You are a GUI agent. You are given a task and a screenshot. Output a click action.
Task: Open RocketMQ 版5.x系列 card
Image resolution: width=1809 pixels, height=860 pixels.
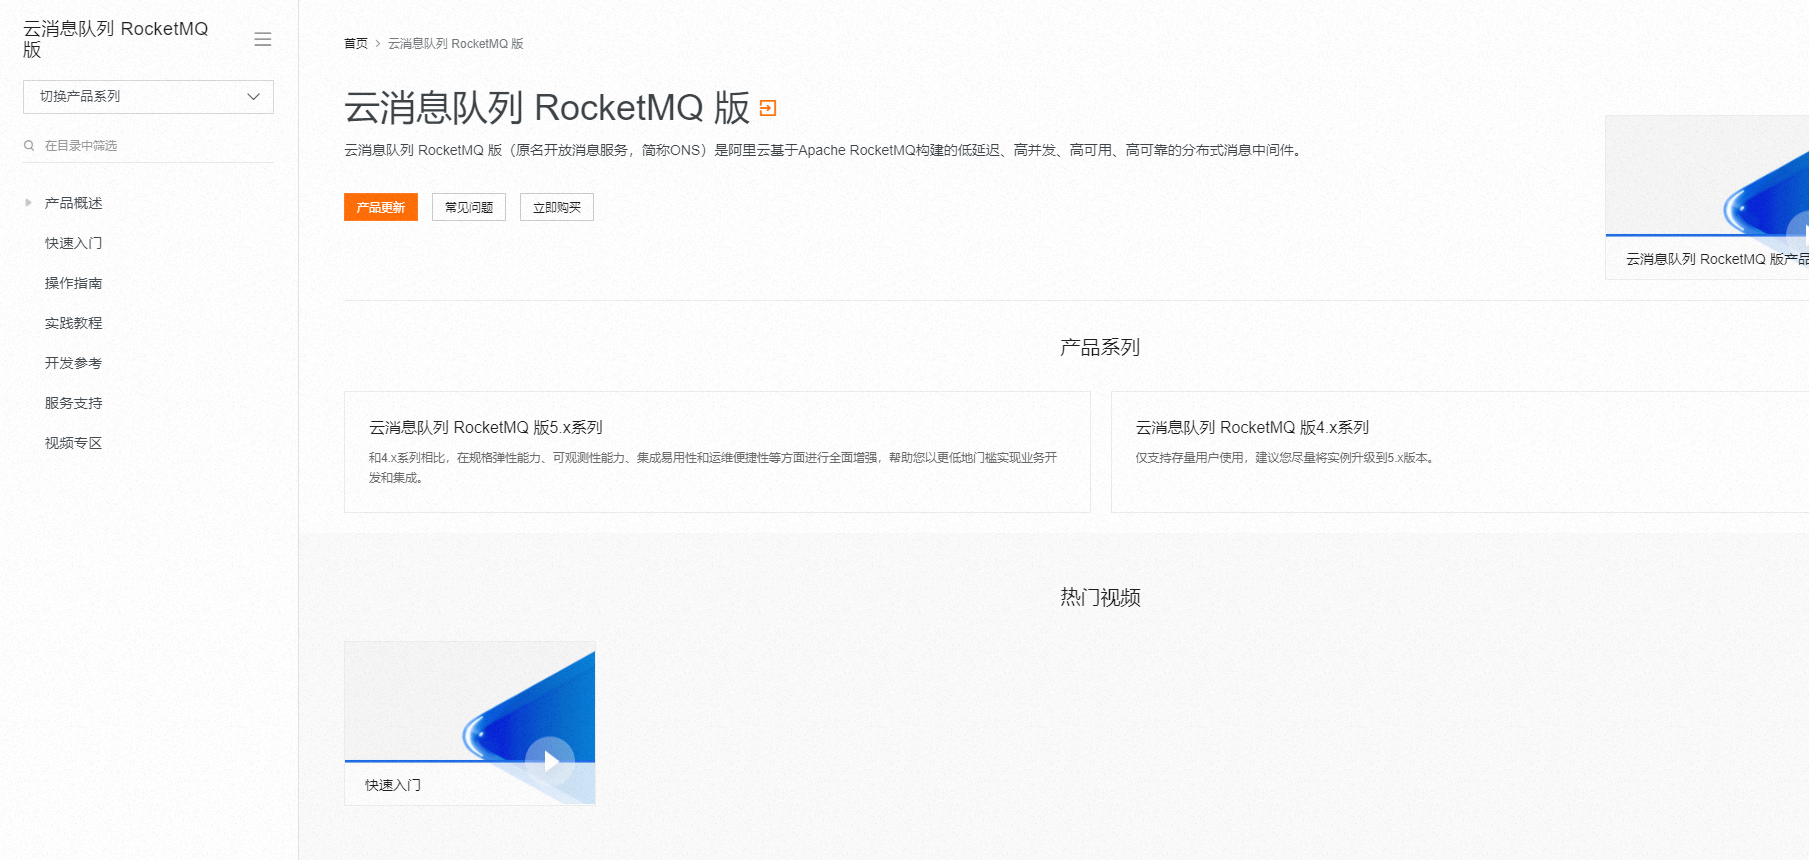click(717, 452)
